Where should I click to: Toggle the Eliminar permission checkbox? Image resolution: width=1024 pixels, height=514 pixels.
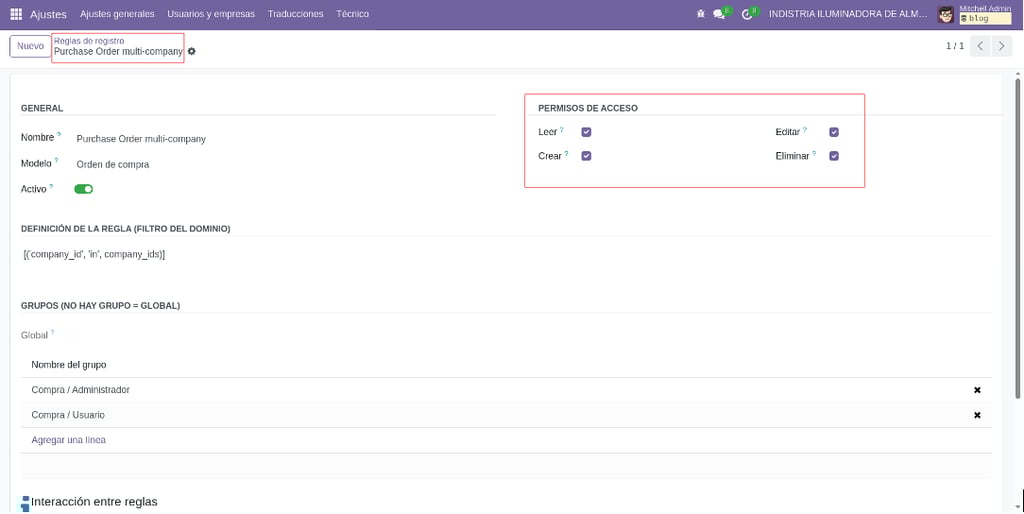point(834,156)
